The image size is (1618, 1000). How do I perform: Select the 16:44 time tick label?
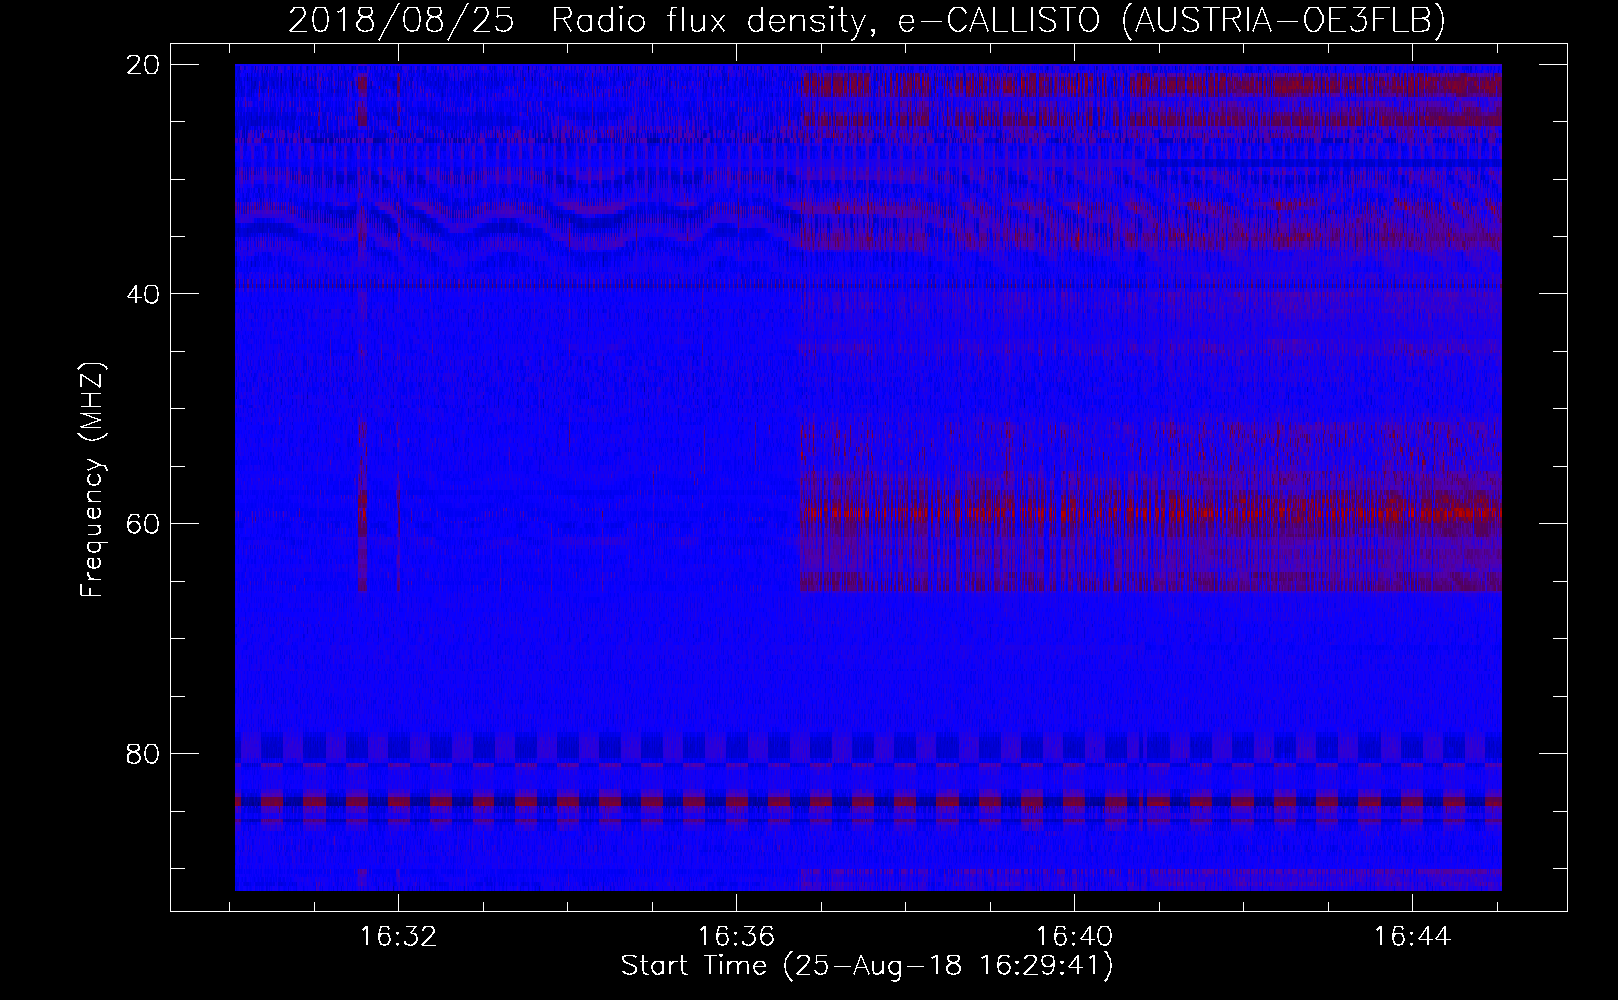click(1412, 936)
